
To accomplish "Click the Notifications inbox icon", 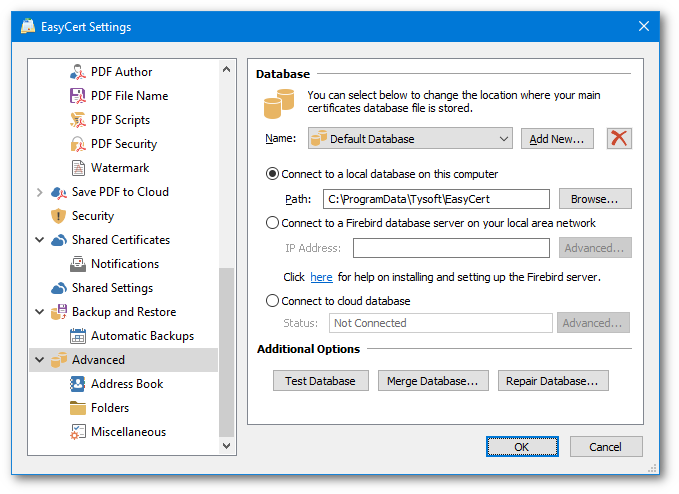I will (78, 264).
